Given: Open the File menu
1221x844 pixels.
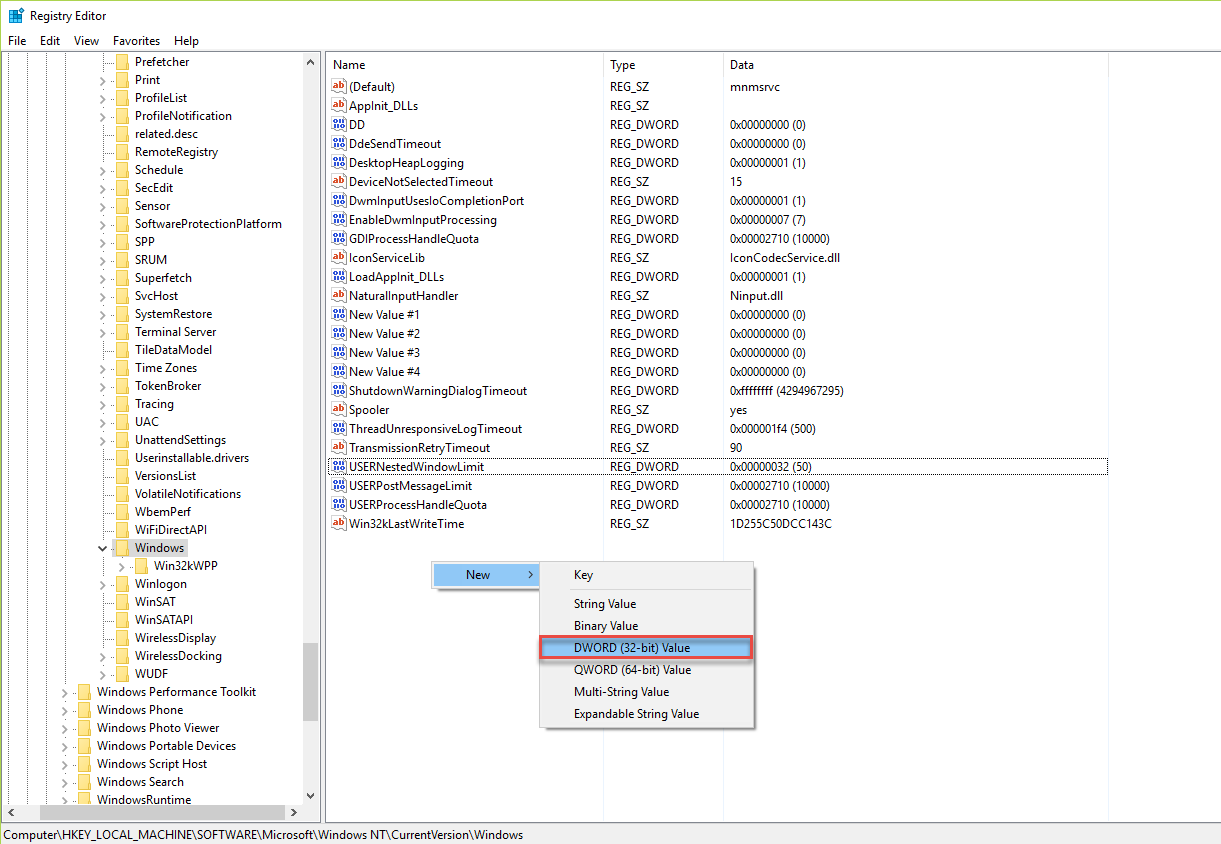Looking at the screenshot, I should tap(17, 41).
